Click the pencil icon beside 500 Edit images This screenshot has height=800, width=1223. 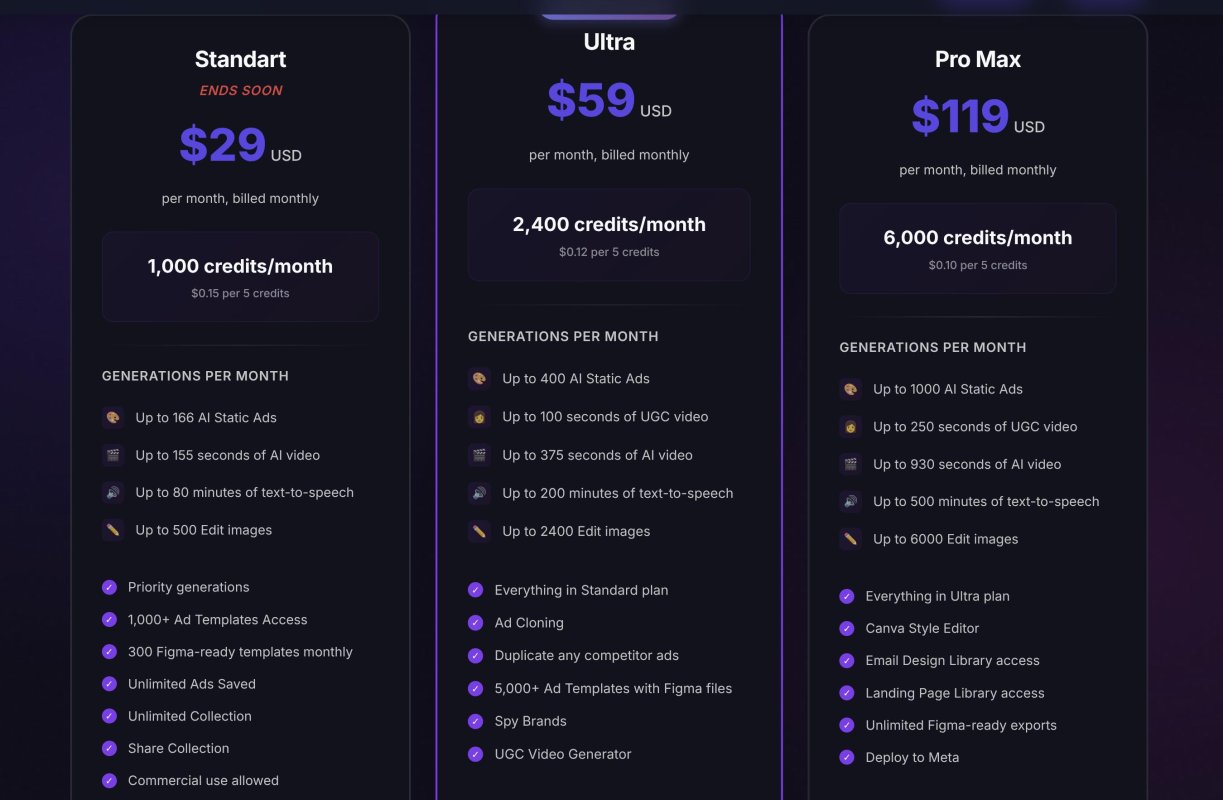(113, 530)
